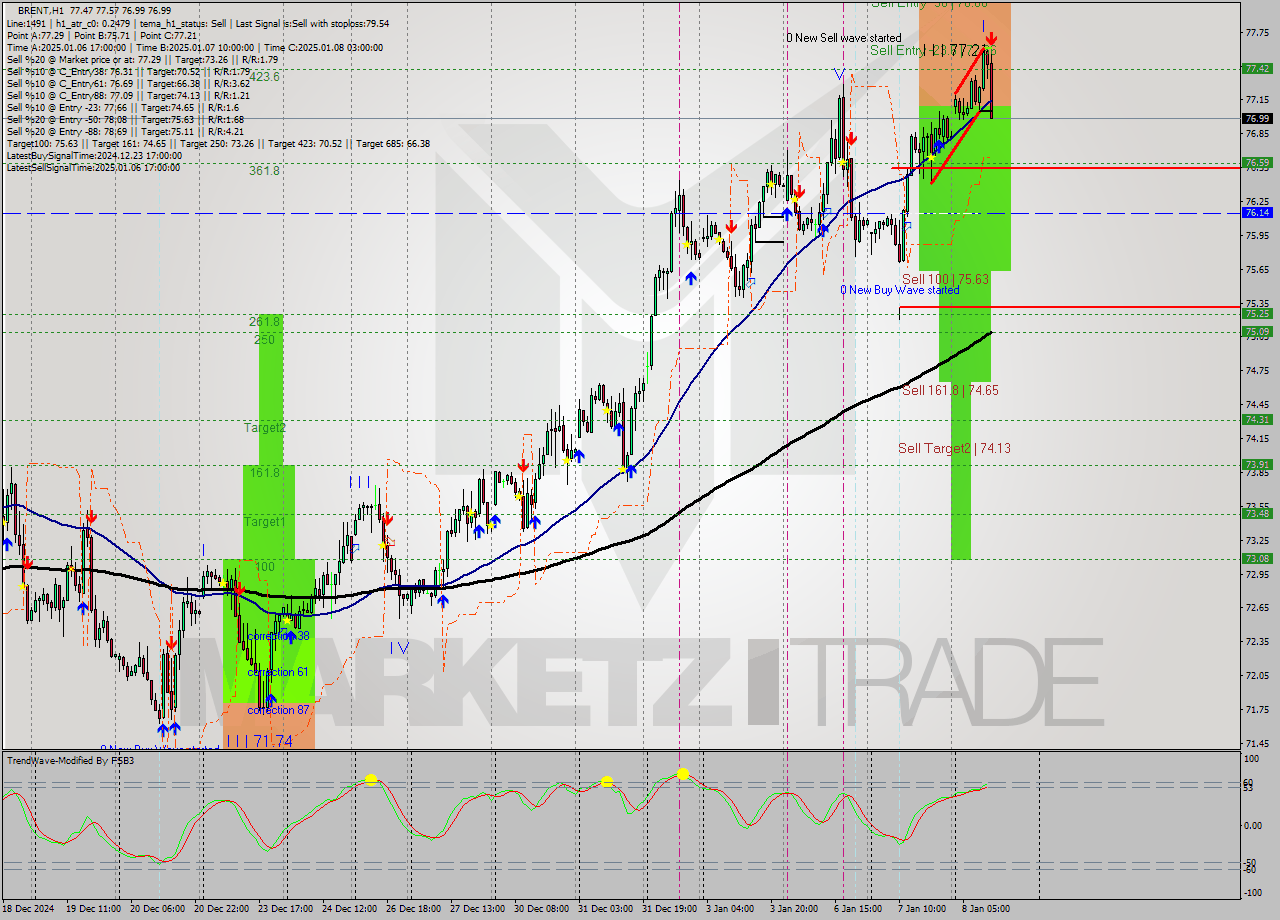Click the green 73.08 price label
Screen dimensions: 1280x920
pos(1257,559)
